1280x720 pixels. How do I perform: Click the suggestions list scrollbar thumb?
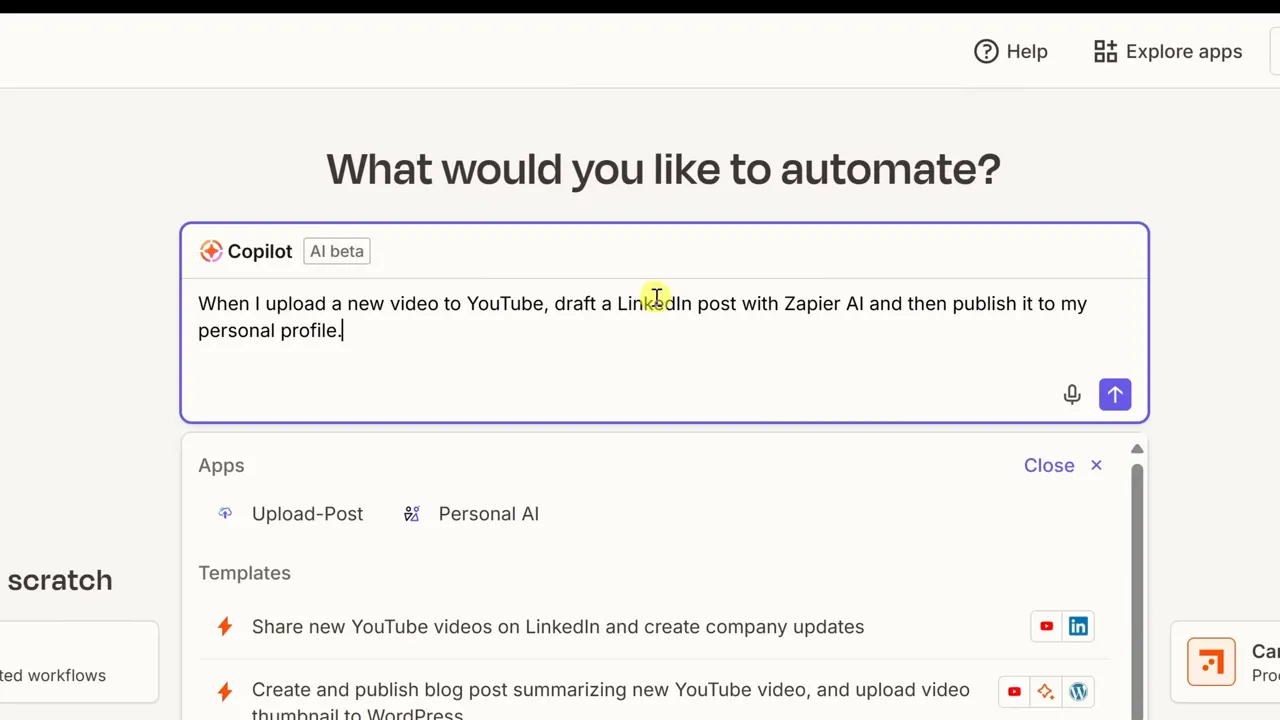pyautogui.click(x=1137, y=590)
